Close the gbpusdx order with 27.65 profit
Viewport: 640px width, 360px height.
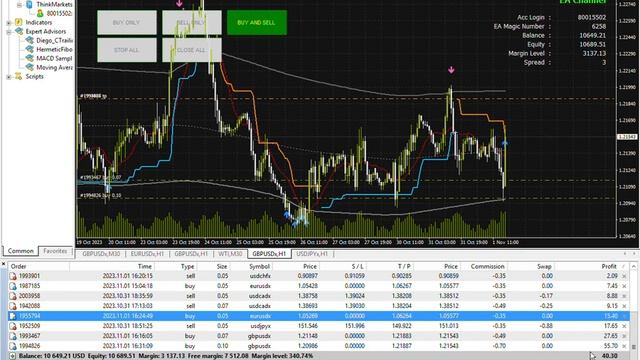624,336
